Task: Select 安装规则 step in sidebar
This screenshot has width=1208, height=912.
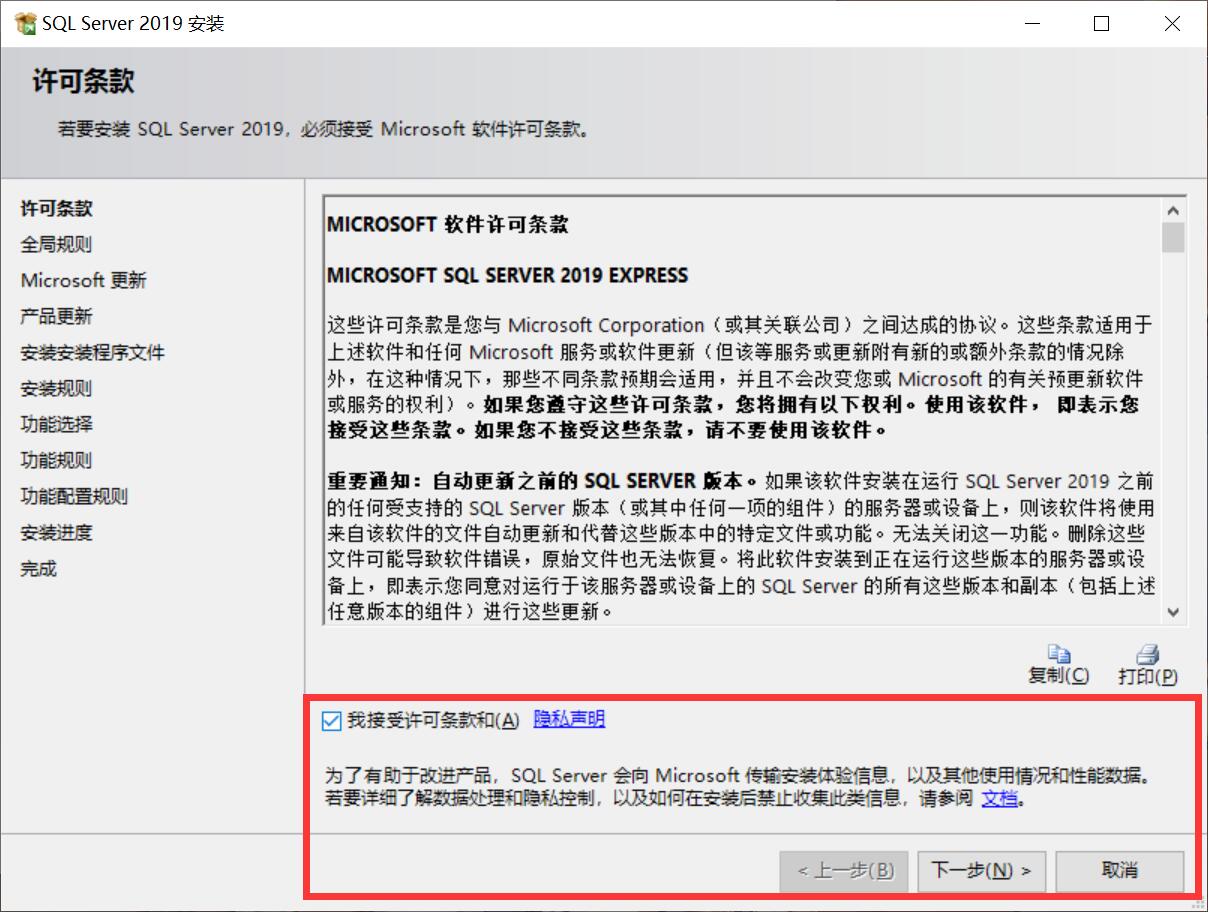Action: (57, 388)
